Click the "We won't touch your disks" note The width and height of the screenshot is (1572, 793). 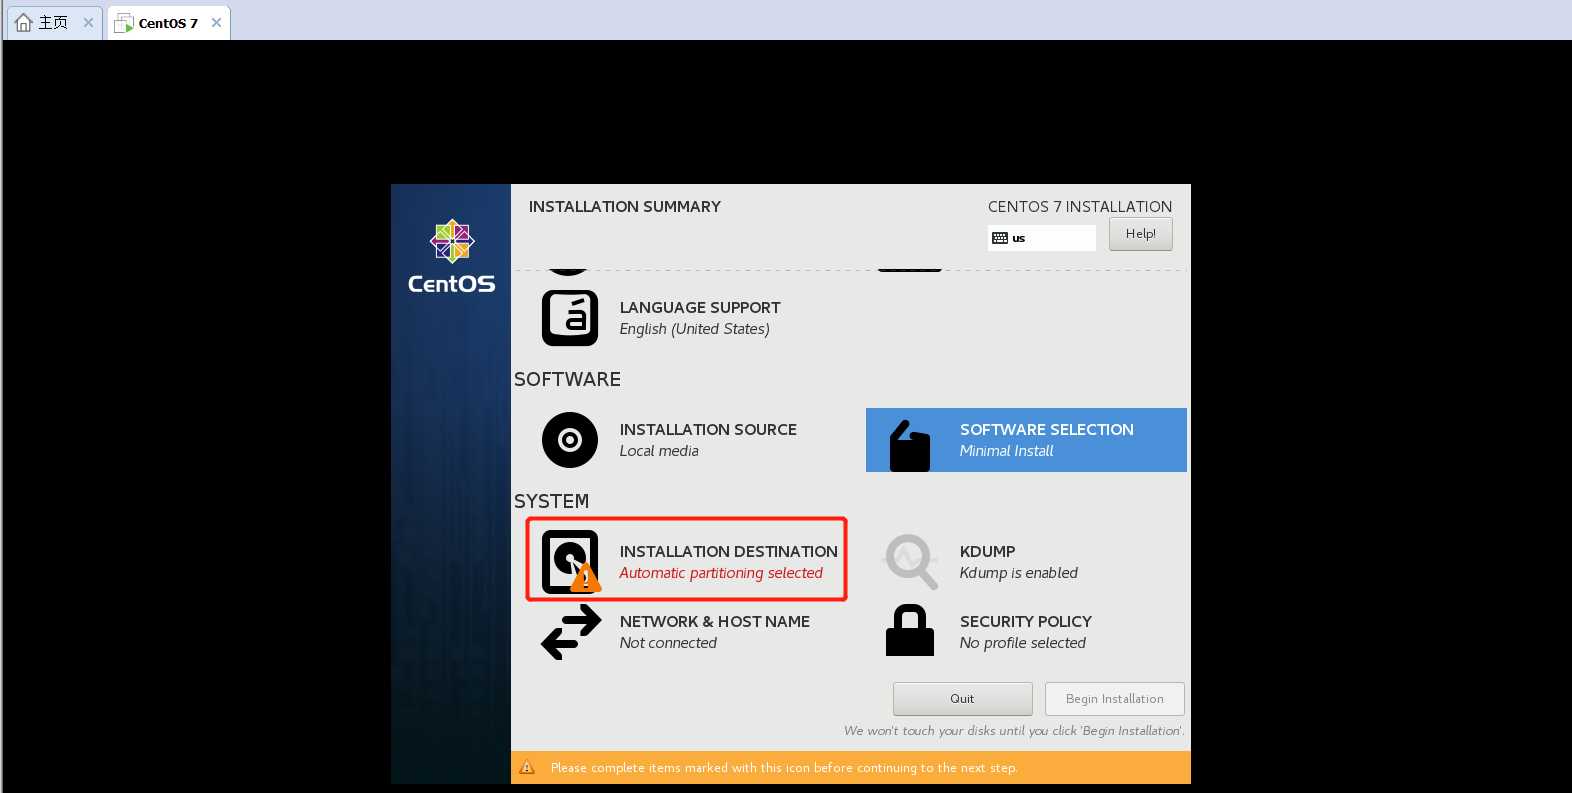click(x=1014, y=731)
